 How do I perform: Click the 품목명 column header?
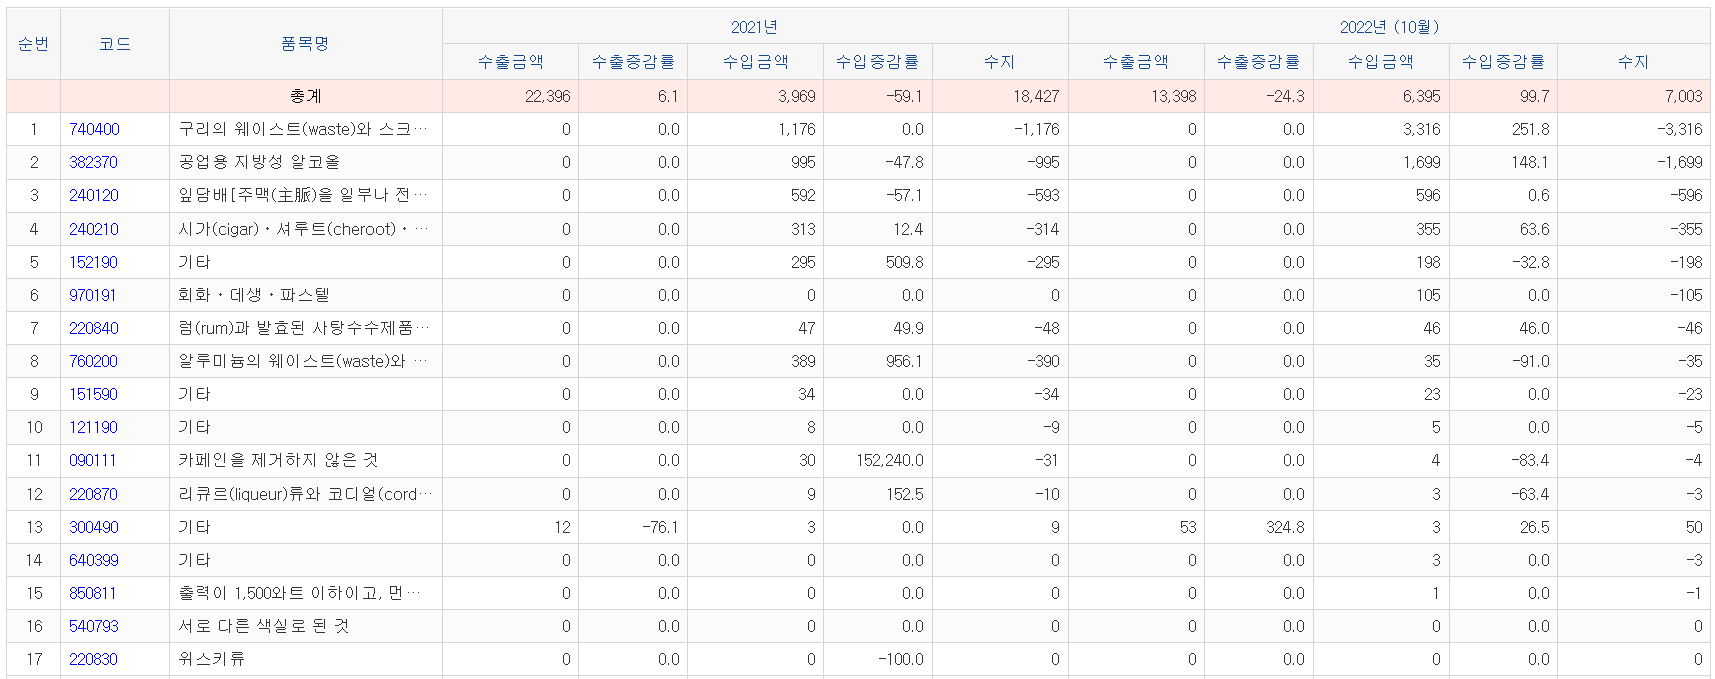pyautogui.click(x=305, y=44)
